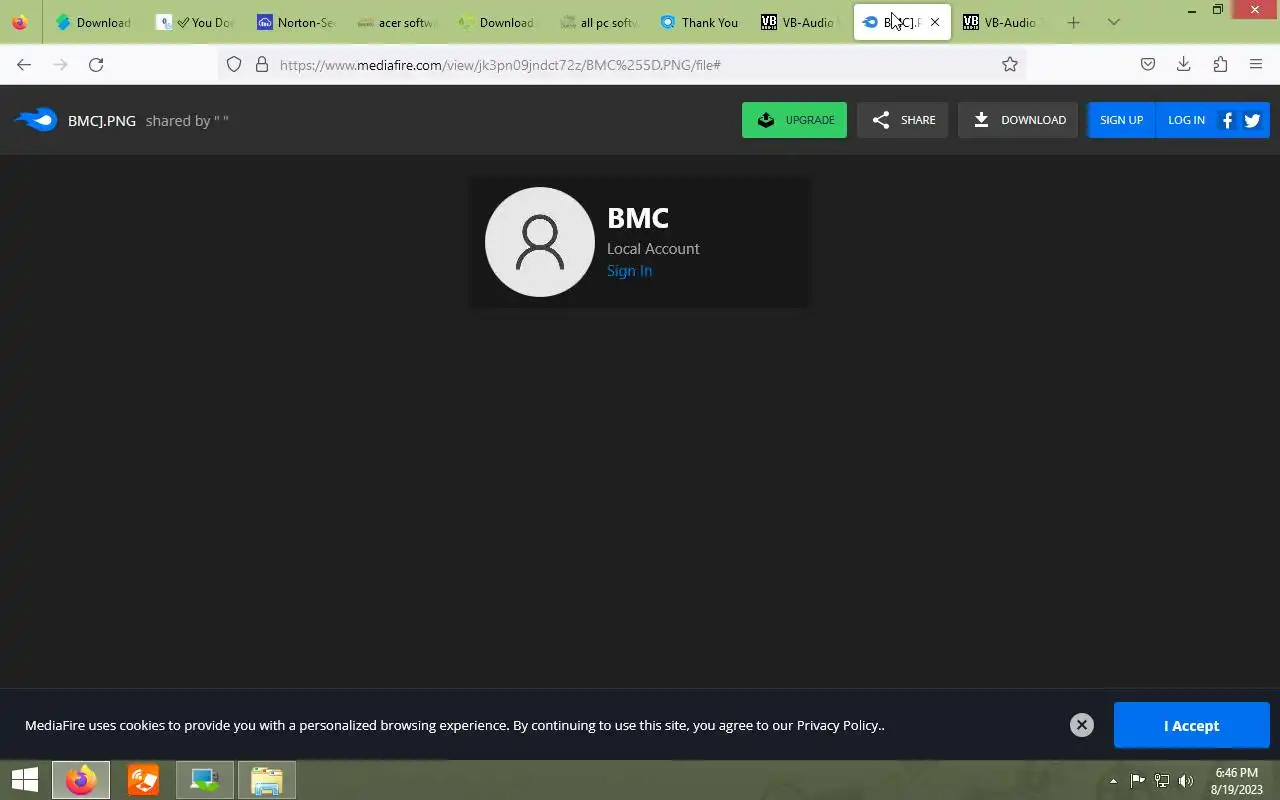This screenshot has width=1280, height=800.
Task: Click the Action Center flag icon
Action: click(1137, 781)
